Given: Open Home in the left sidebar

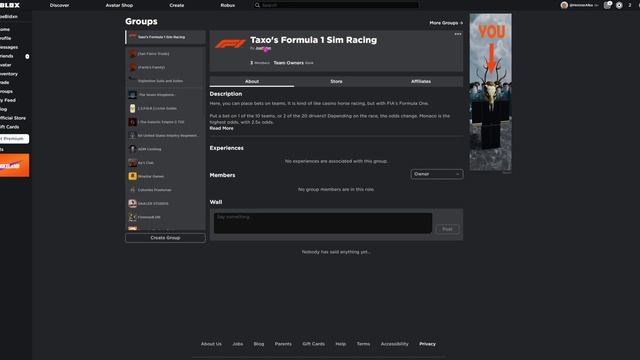Looking at the screenshot, I should [x=5, y=29].
